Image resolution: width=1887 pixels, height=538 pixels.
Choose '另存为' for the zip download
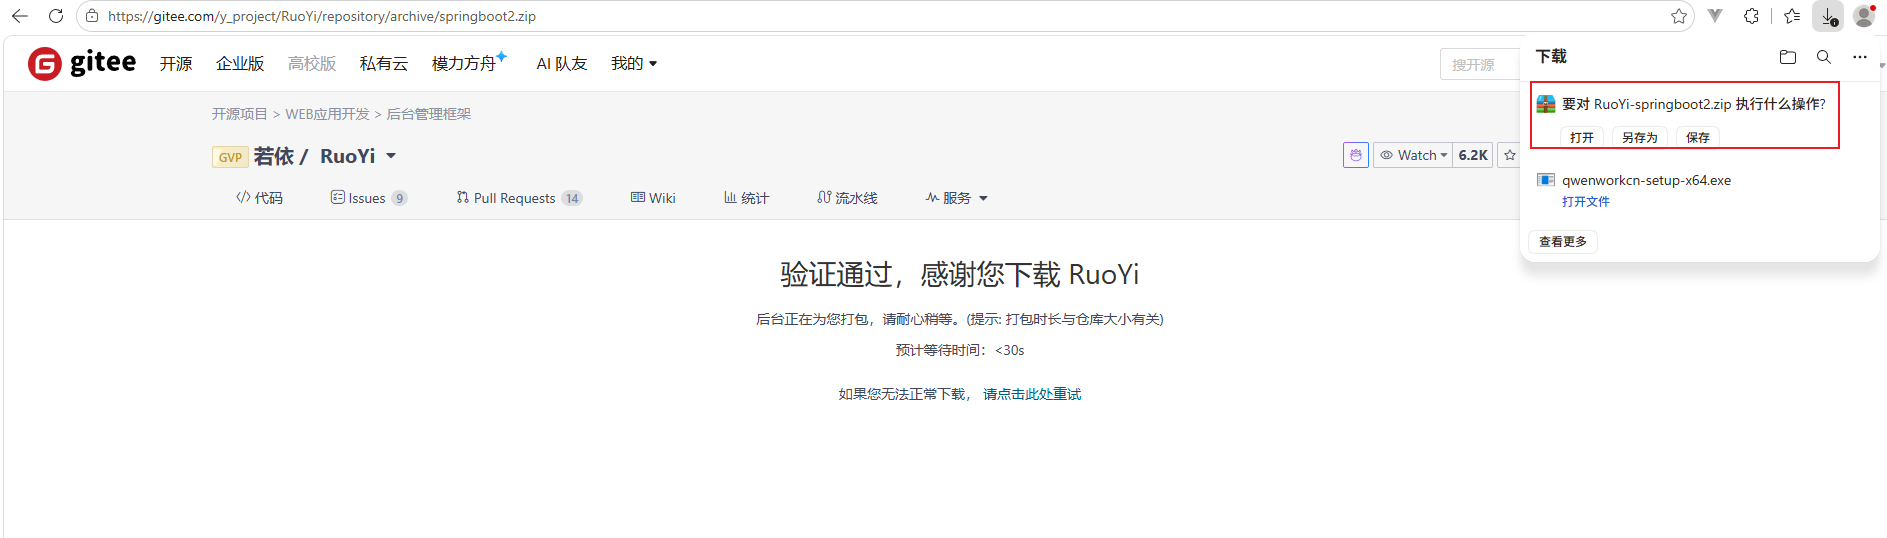click(1640, 137)
